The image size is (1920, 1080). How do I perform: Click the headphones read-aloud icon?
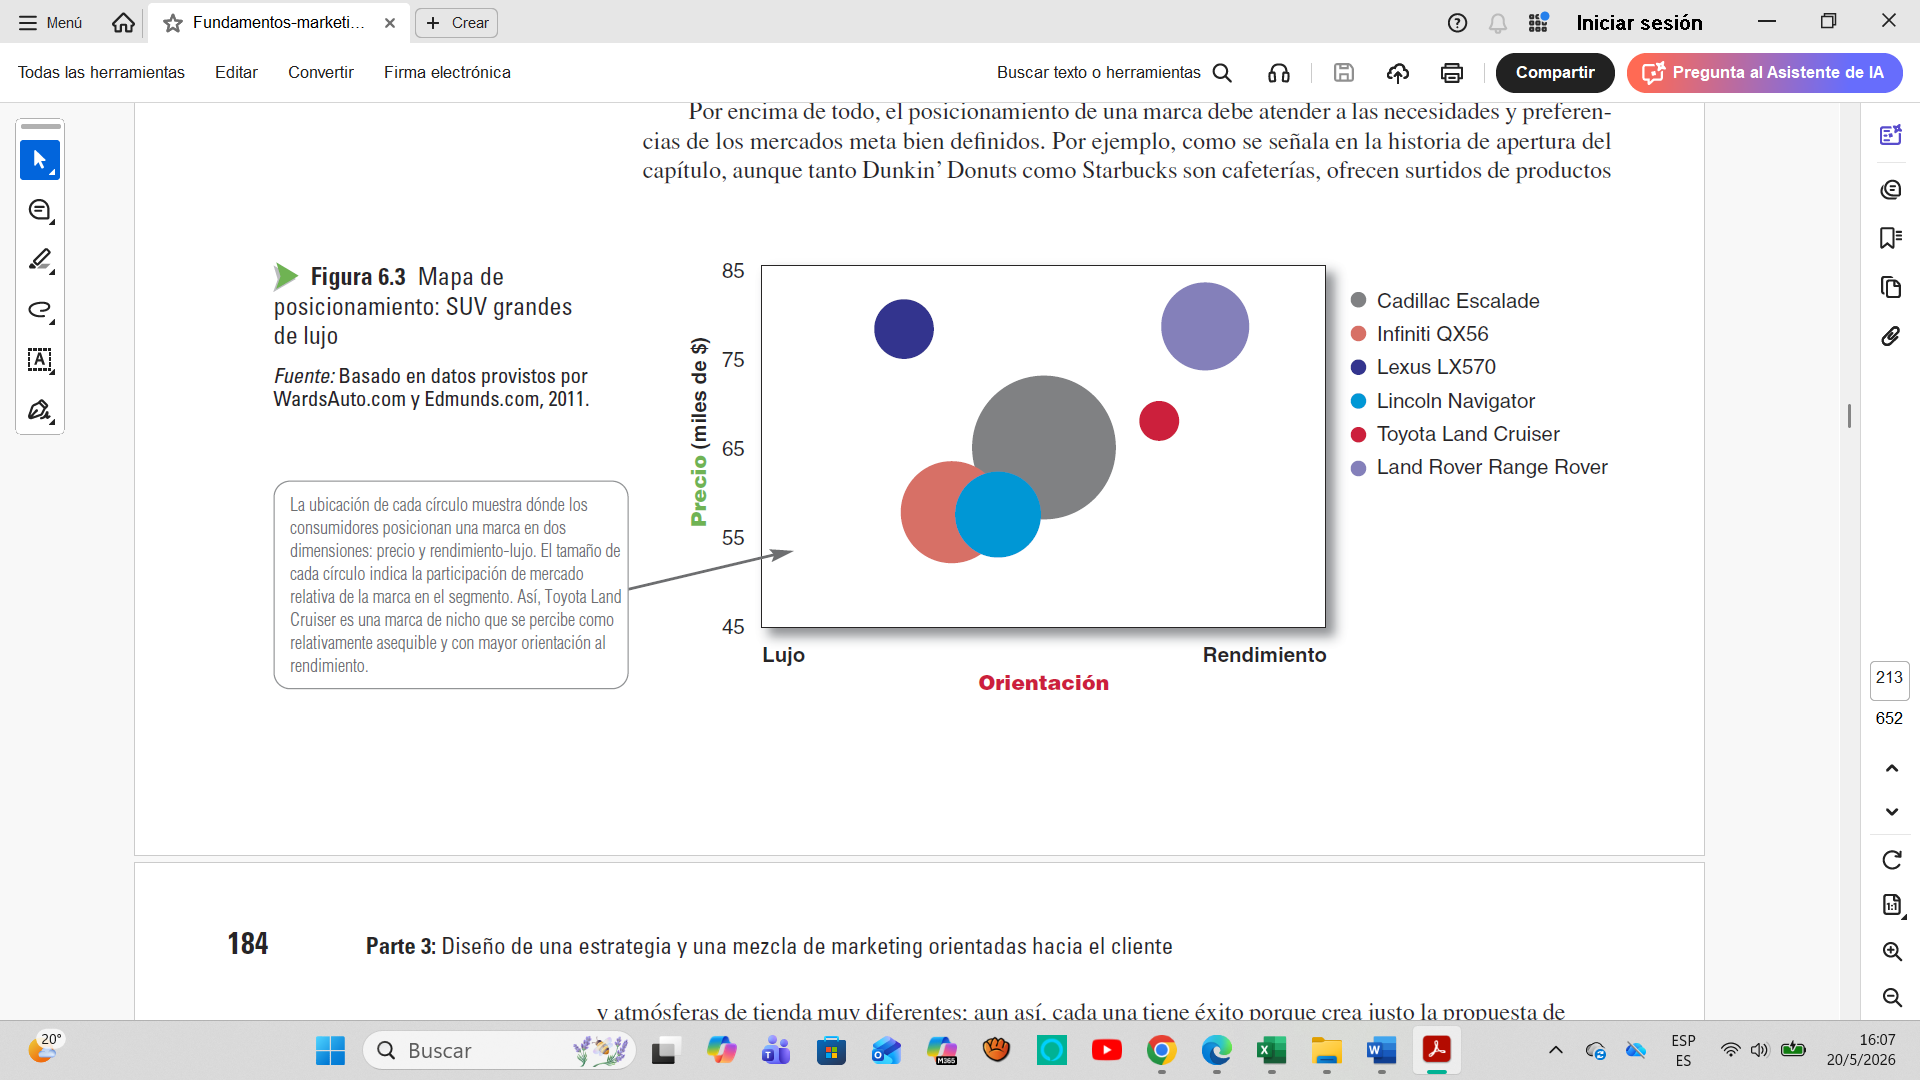(x=1278, y=72)
